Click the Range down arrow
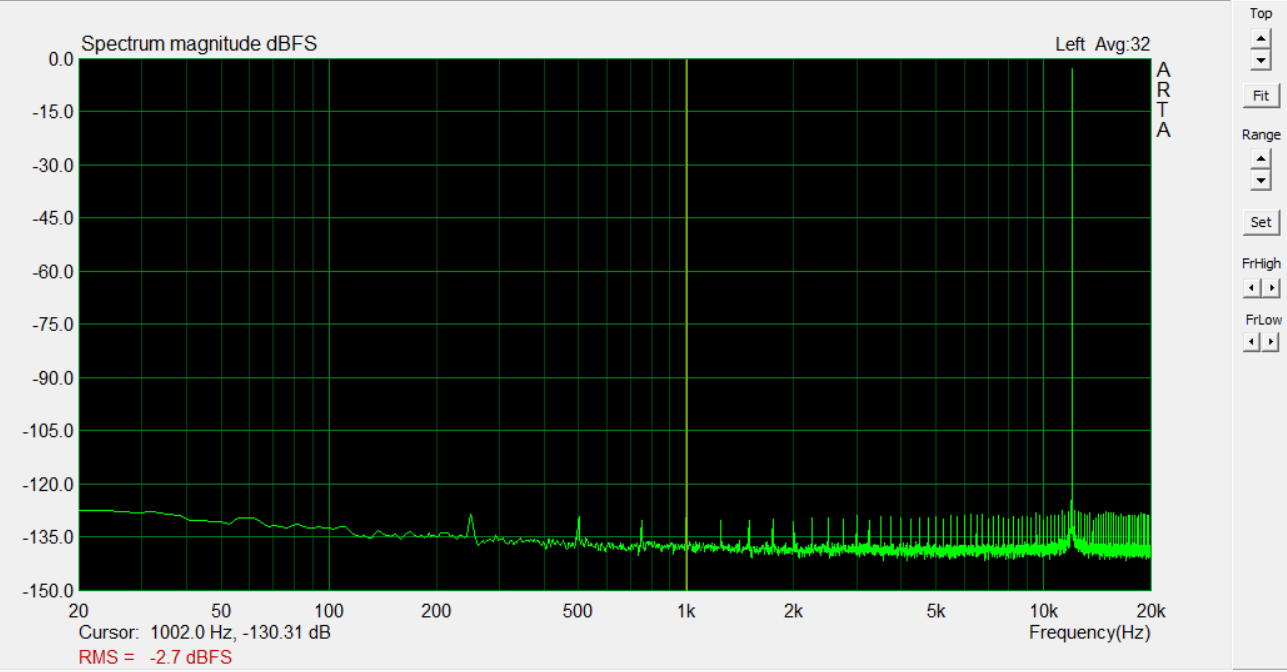The image size is (1287, 672). pos(1260,180)
